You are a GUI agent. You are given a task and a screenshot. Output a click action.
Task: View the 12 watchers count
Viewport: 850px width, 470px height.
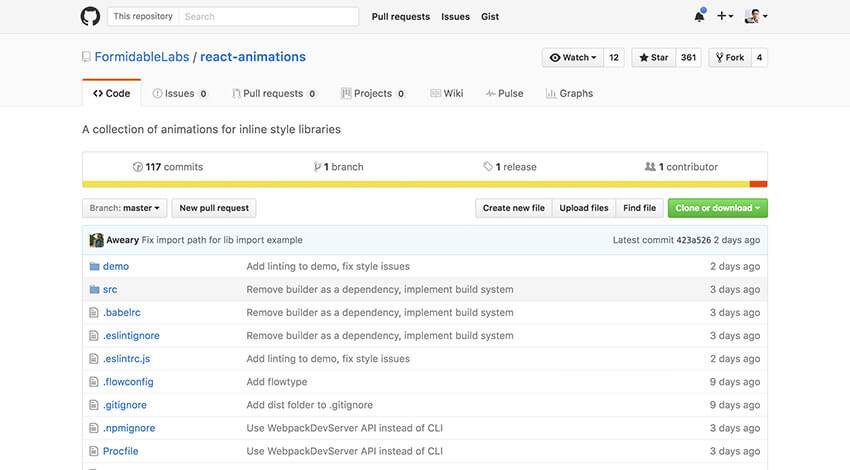(614, 57)
